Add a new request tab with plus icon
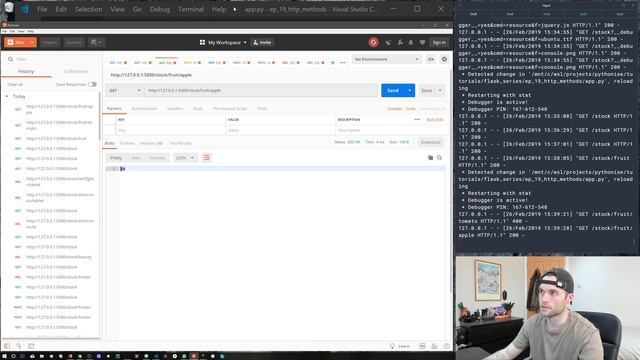The width and height of the screenshot is (640, 360). pyautogui.click(x=333, y=63)
